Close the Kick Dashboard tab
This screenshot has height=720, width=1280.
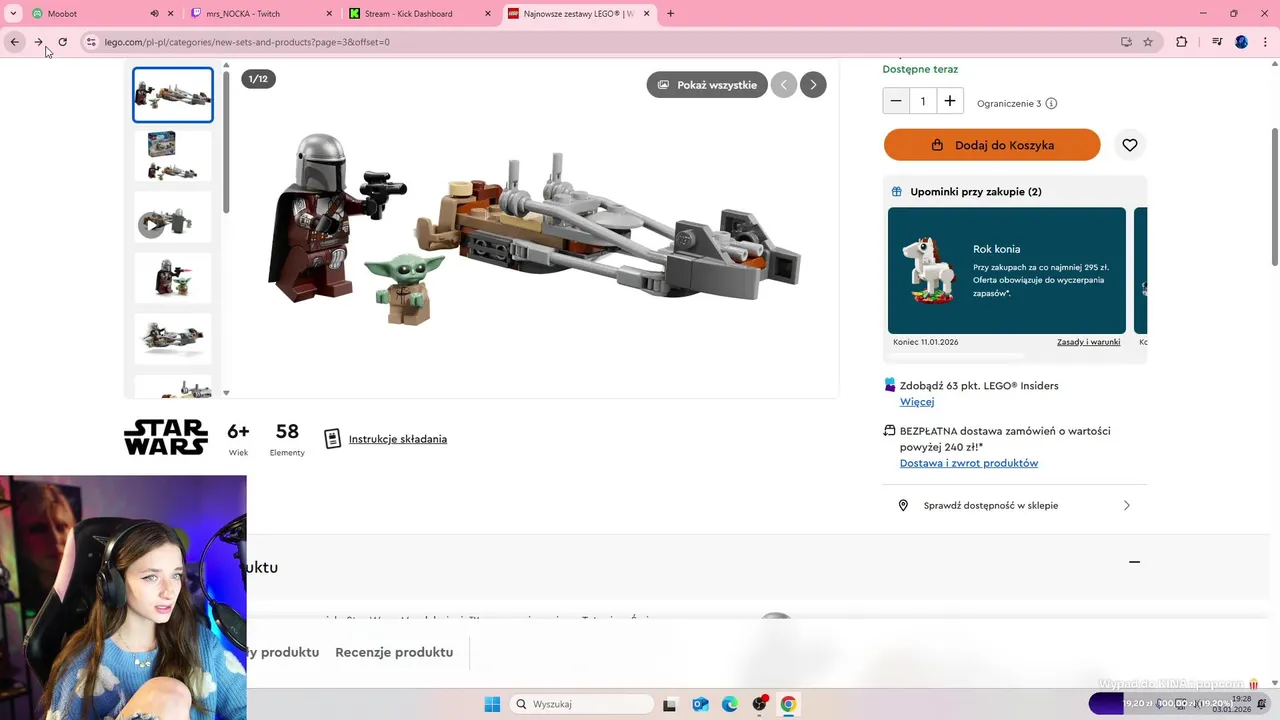pyautogui.click(x=488, y=14)
